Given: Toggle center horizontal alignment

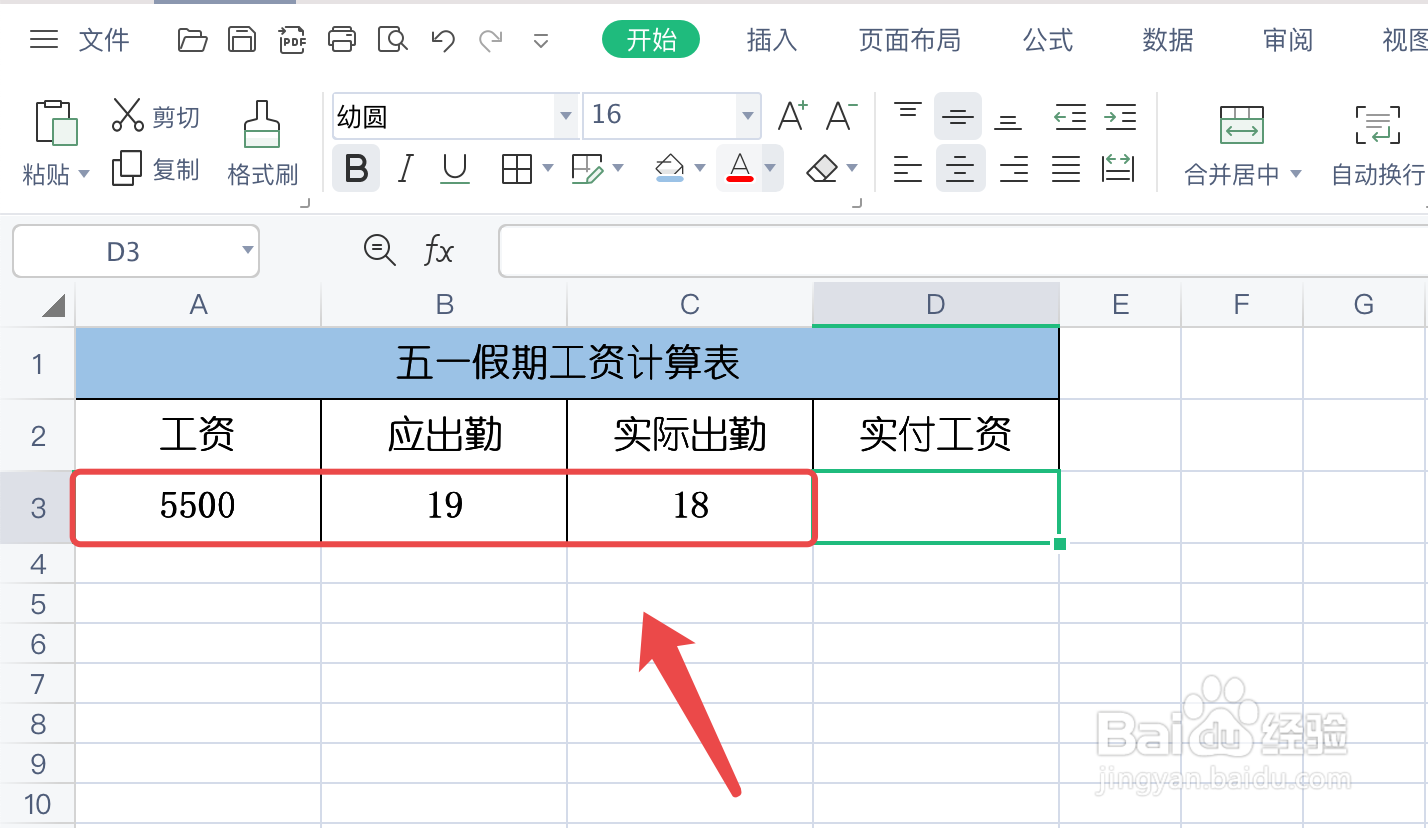Looking at the screenshot, I should pos(960,168).
